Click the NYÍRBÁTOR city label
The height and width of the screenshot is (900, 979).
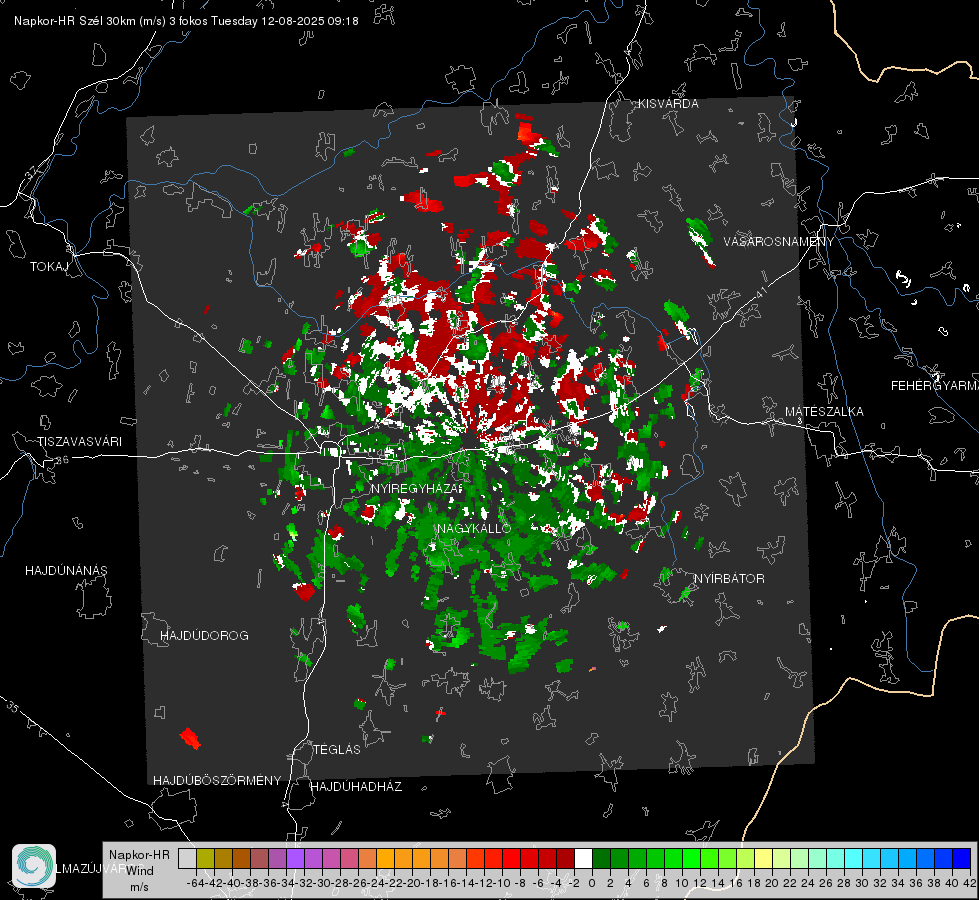point(729,579)
